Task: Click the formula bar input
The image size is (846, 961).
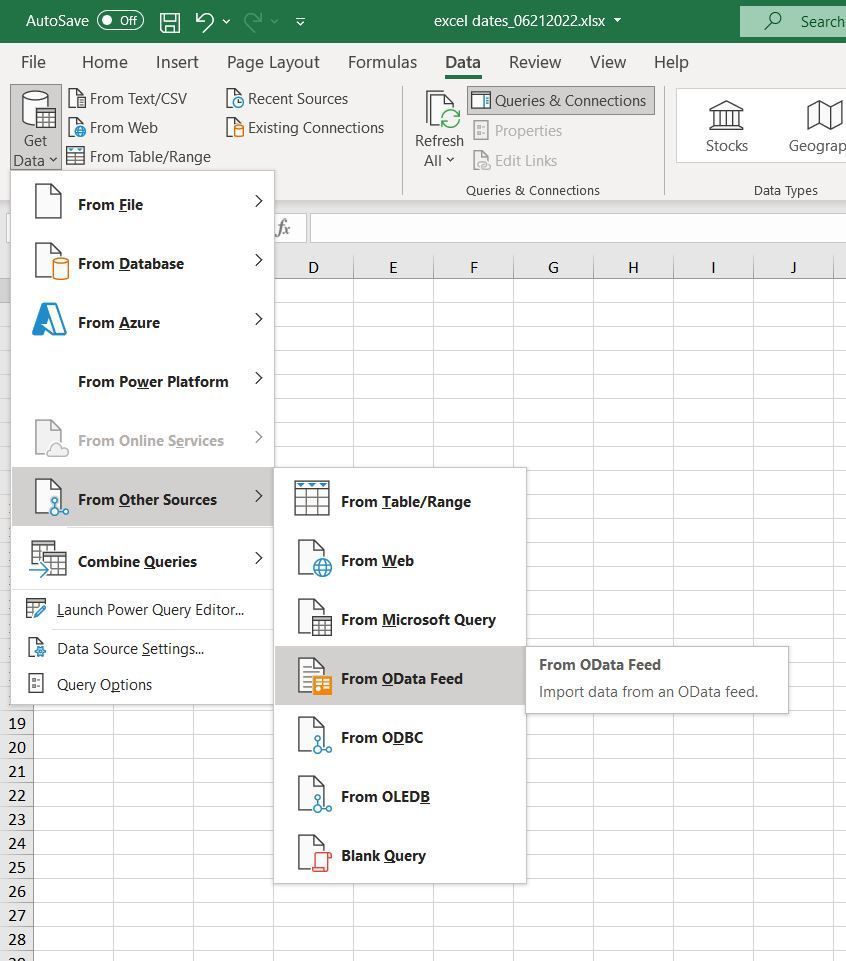Action: 577,228
